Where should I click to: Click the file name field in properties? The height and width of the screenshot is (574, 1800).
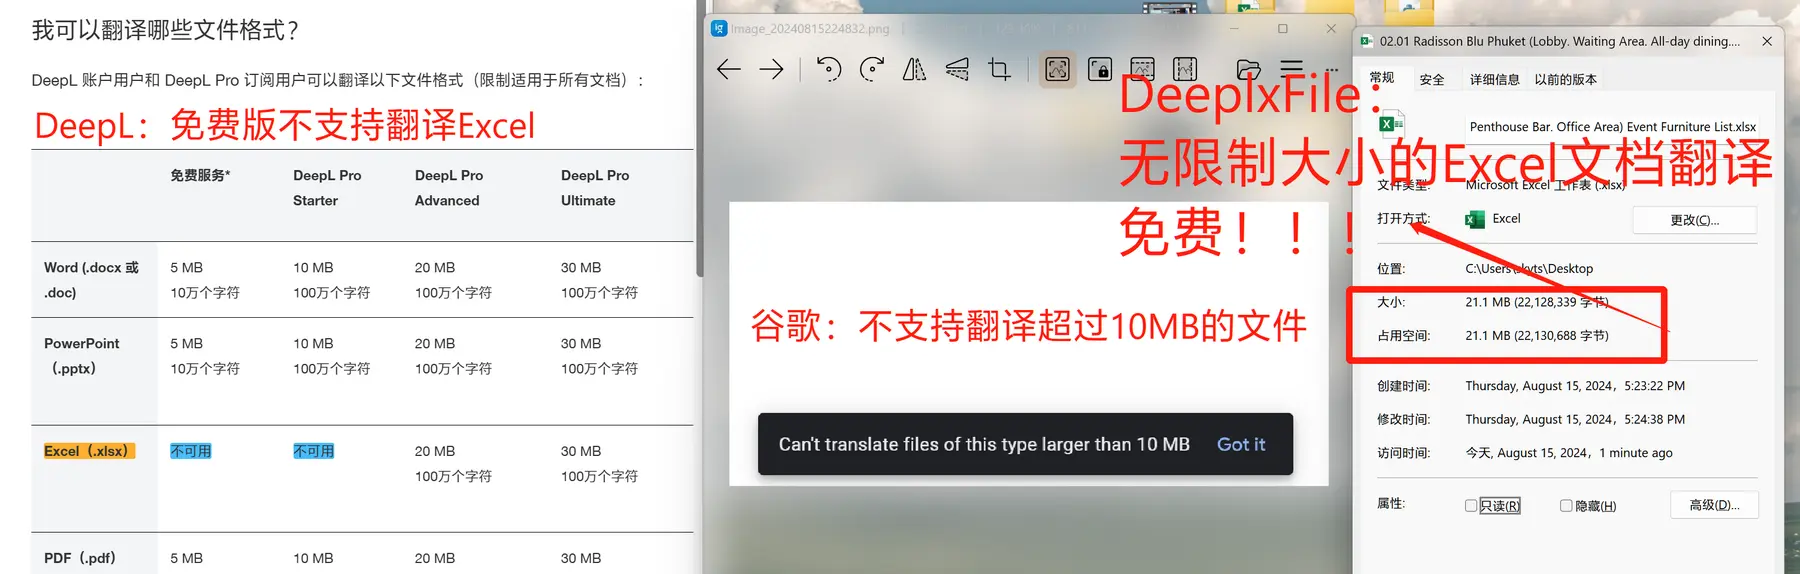(1612, 127)
